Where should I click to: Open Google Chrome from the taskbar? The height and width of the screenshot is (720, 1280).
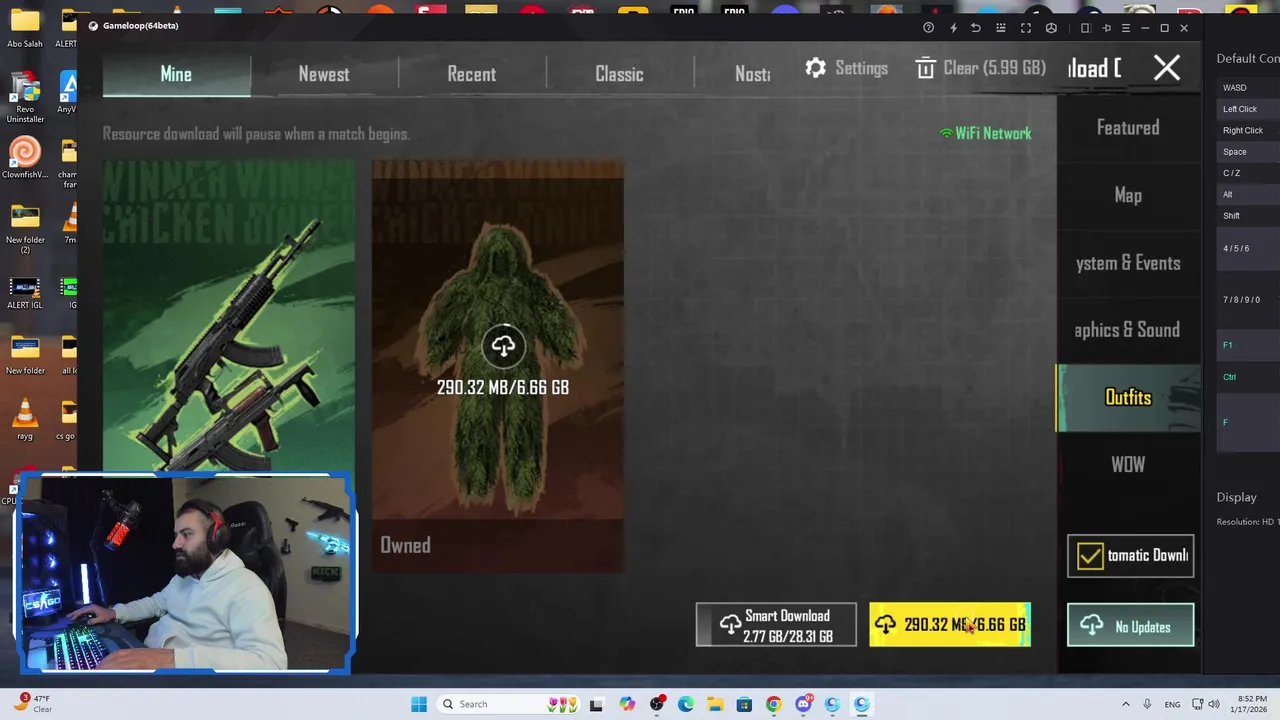pos(774,704)
